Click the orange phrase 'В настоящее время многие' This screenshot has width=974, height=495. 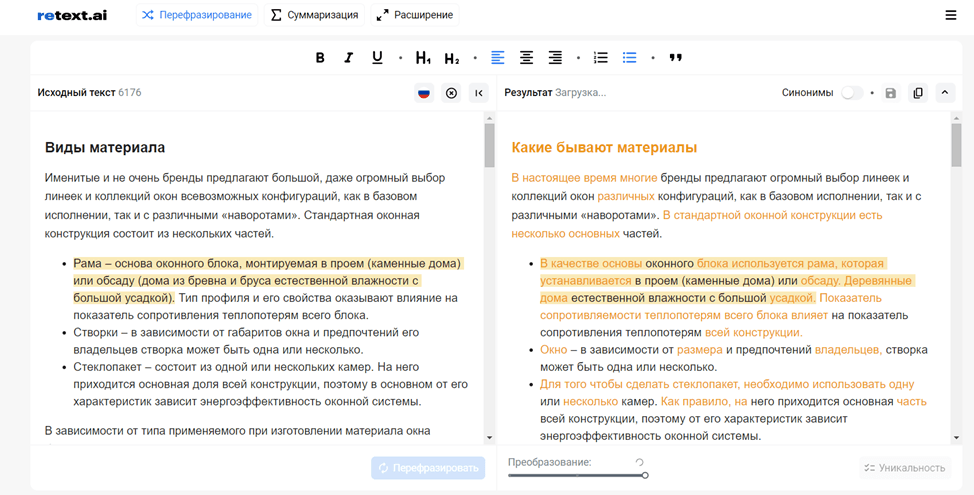coord(584,178)
